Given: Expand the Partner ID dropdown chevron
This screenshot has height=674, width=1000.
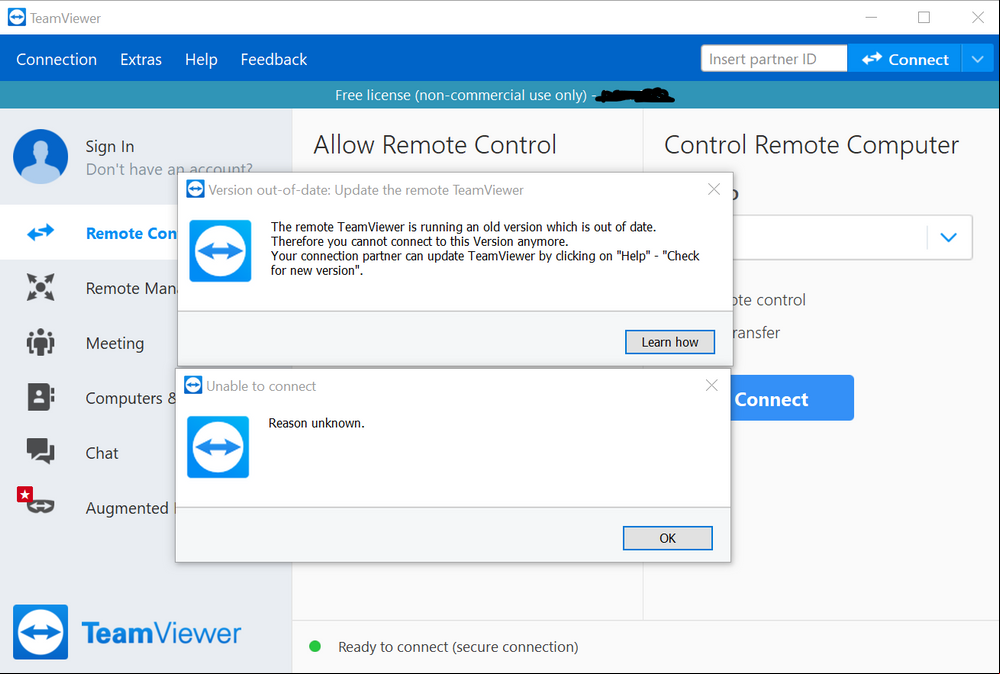Looking at the screenshot, I should click(948, 237).
